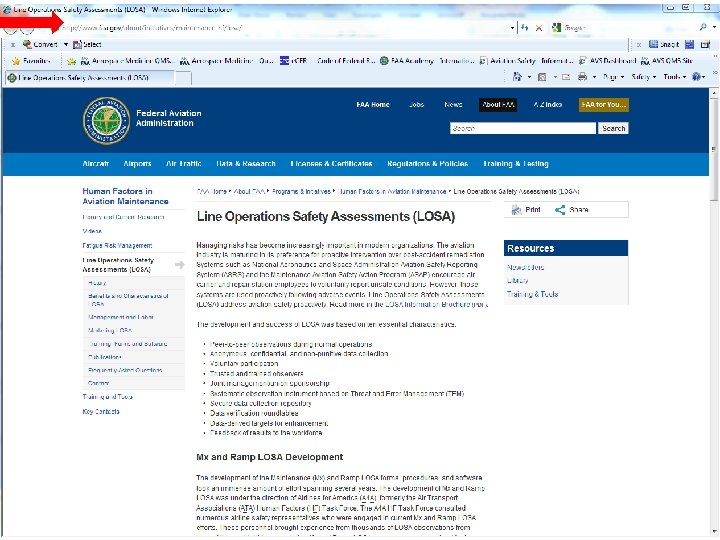The width and height of the screenshot is (720, 540).
Task: Click the red Stop loading icon
Action: click(x=539, y=28)
